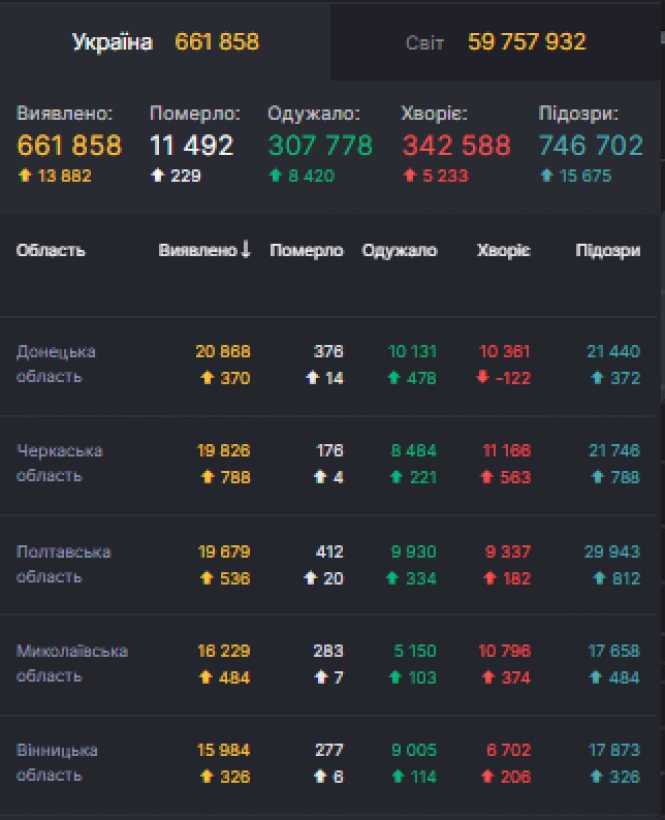Sort table by Одужало column header
Image resolution: width=665 pixels, height=820 pixels.
point(399,251)
